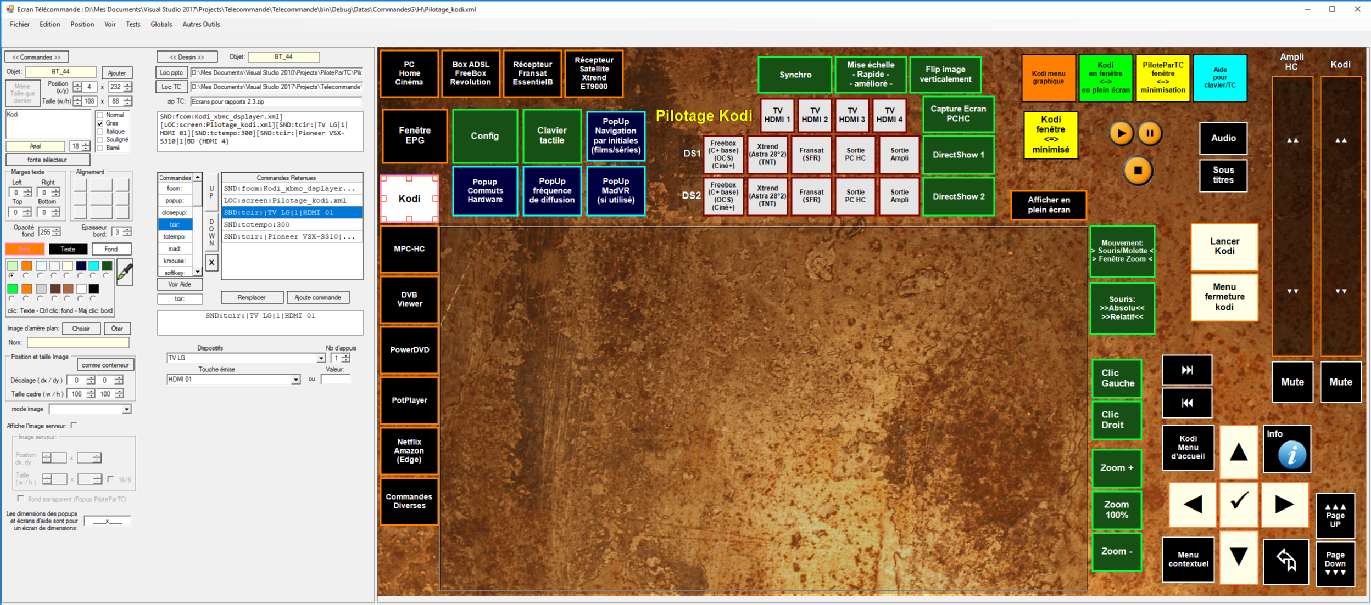Screen dimensions: 1371x605
Task: Click the Ajoute commande button
Action: [318, 297]
